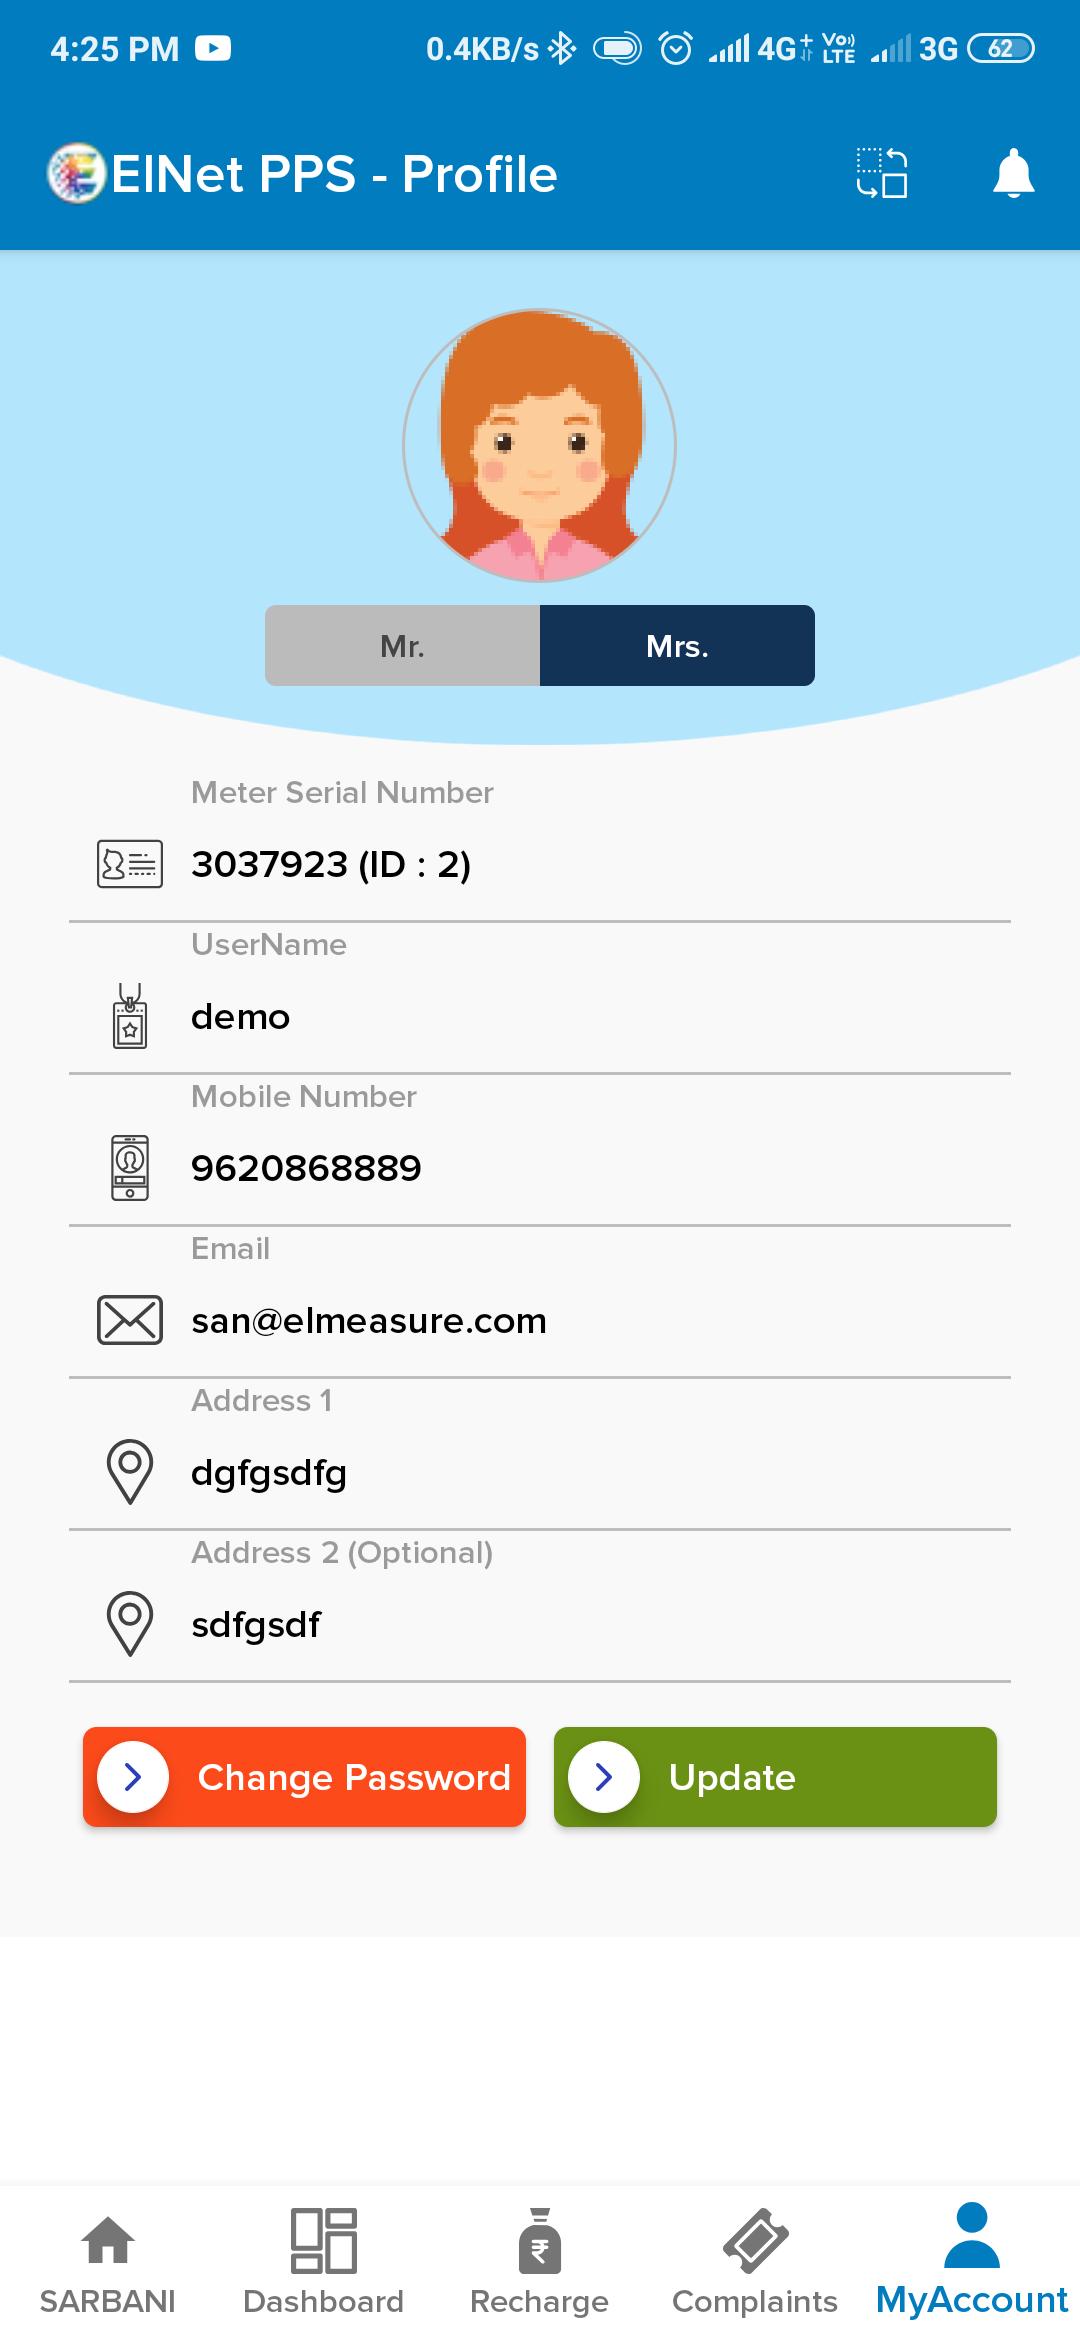This screenshot has height=2340, width=1080.
Task: Tap the 'Address 2 (Optional)' label
Action: tap(342, 1552)
